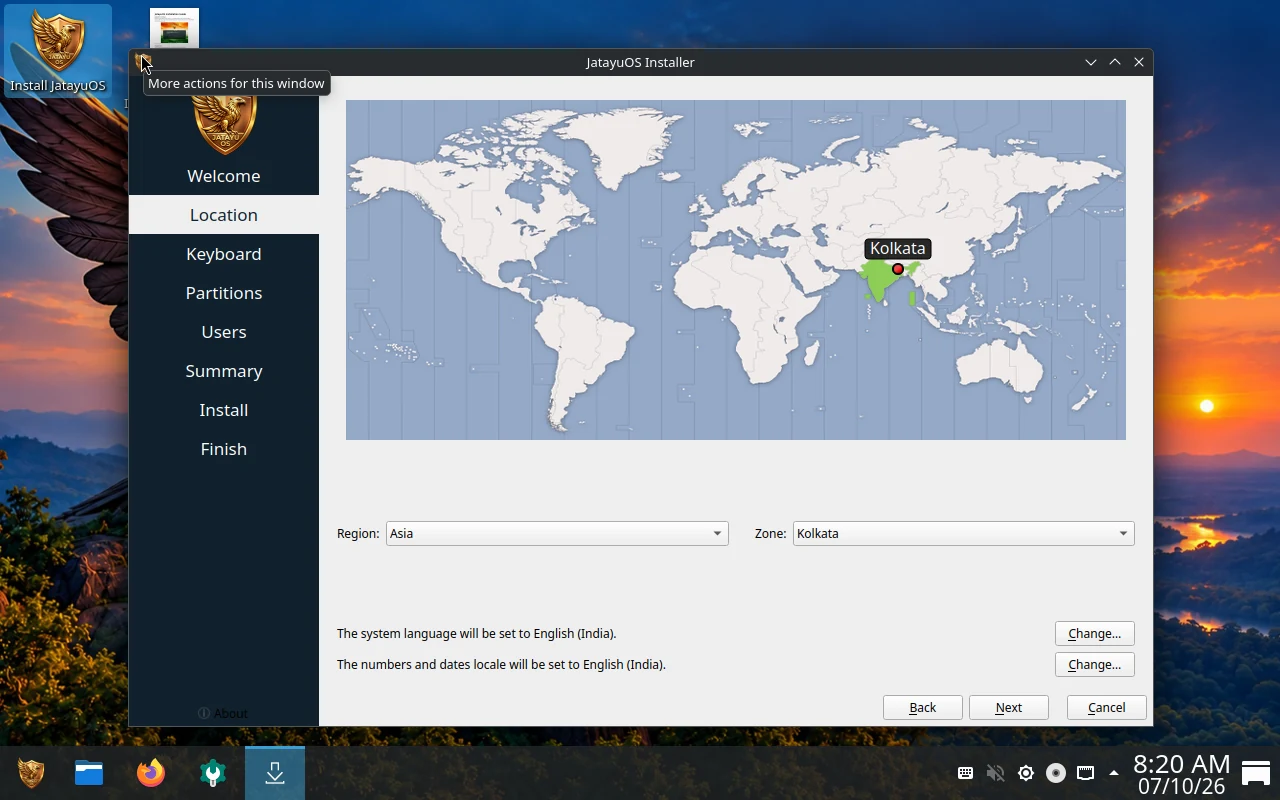The height and width of the screenshot is (800, 1280).
Task: Open the JatayuOS application launcher in the taskbar
Action: 31,773
